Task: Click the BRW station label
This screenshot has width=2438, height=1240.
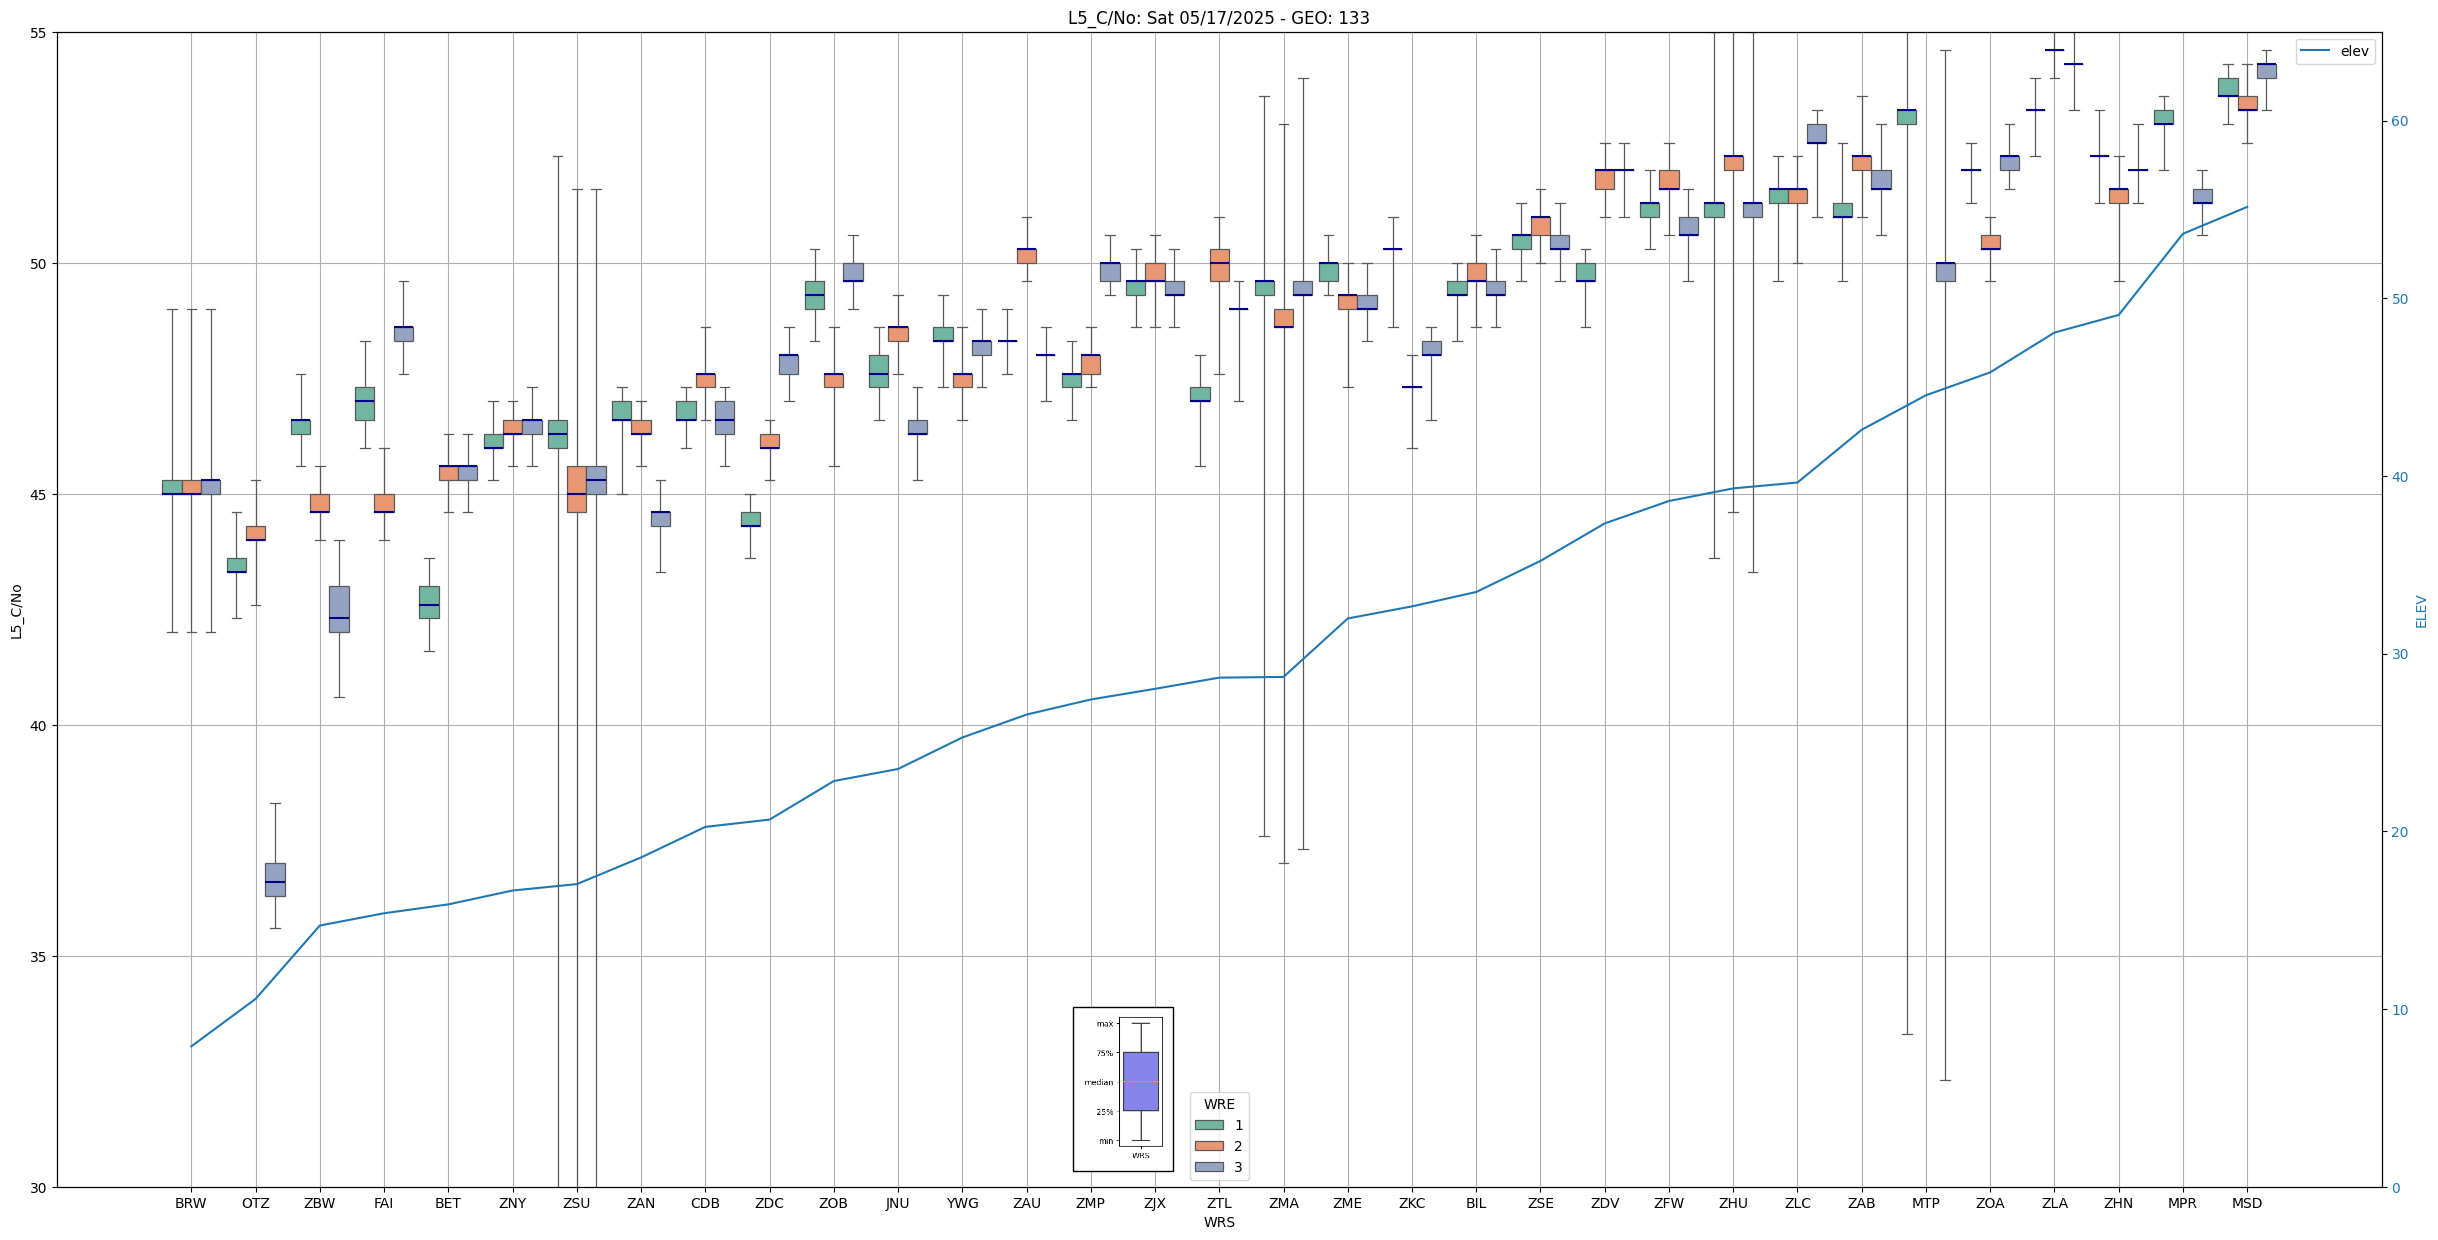Action: (190, 1203)
